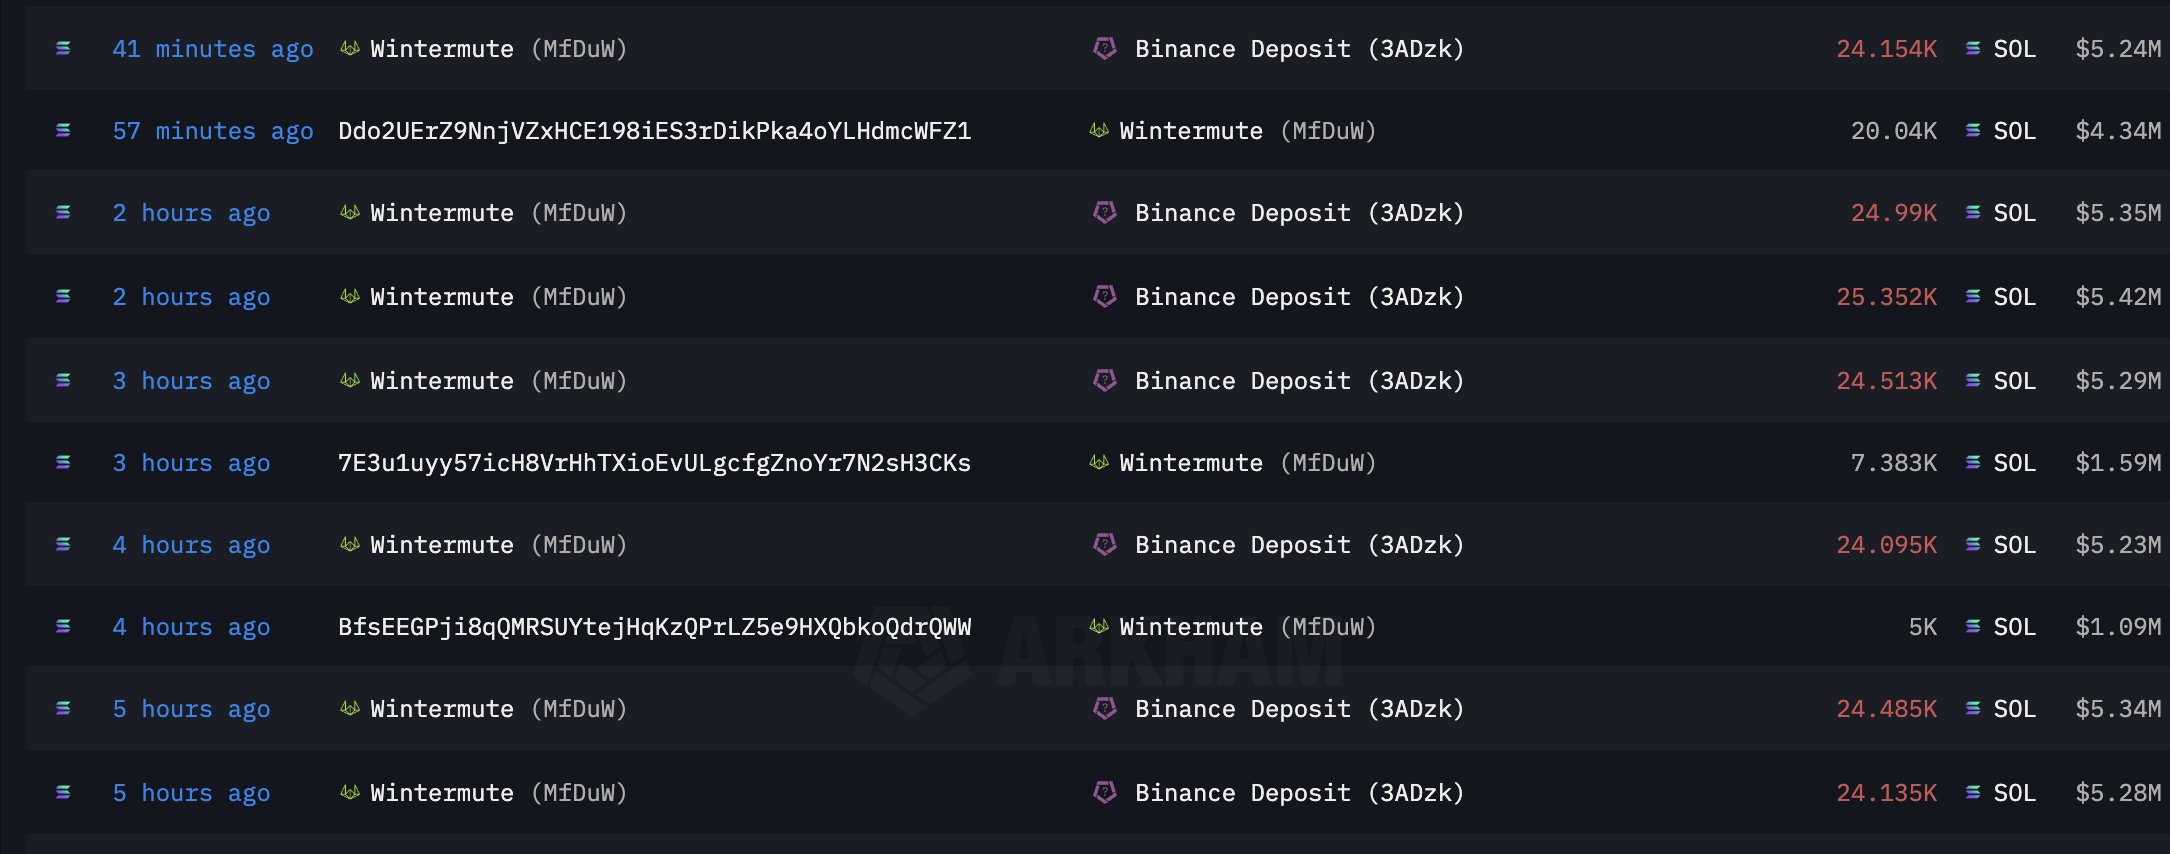The height and width of the screenshot is (854, 2170).
Task: Click the $1.09M value in 5K SOL row
Action: click(2118, 627)
